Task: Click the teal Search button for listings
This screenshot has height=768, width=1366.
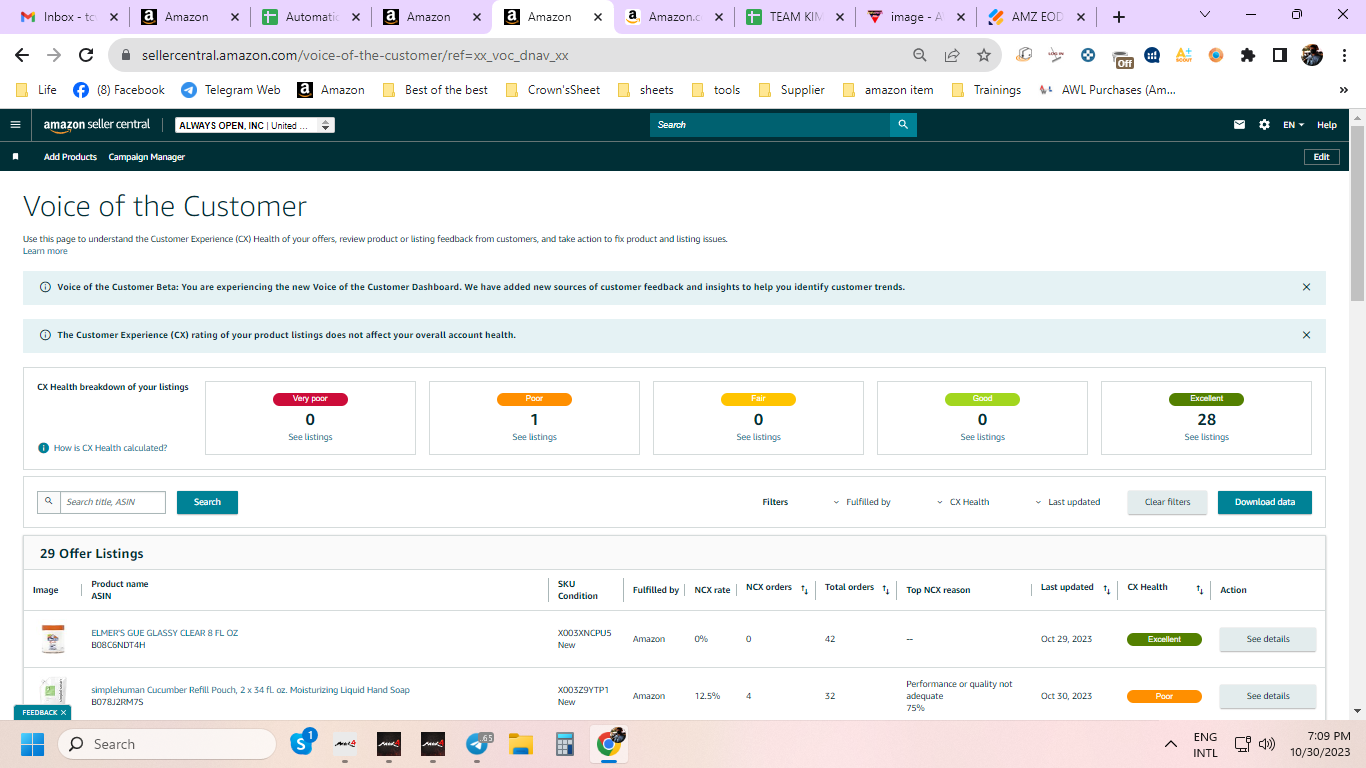Action: tap(207, 502)
